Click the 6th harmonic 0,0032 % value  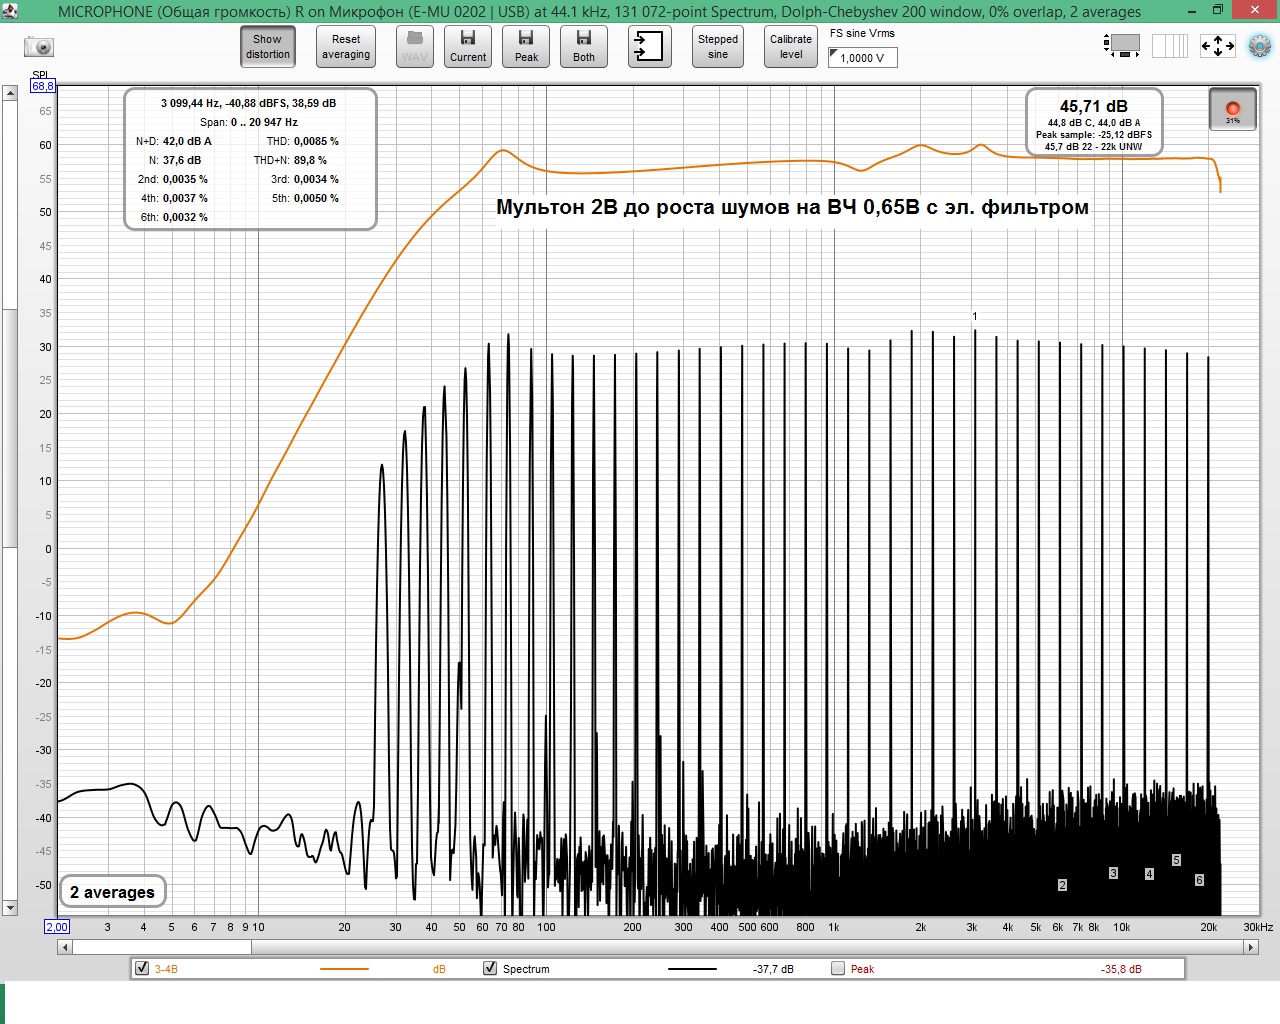pos(185,217)
